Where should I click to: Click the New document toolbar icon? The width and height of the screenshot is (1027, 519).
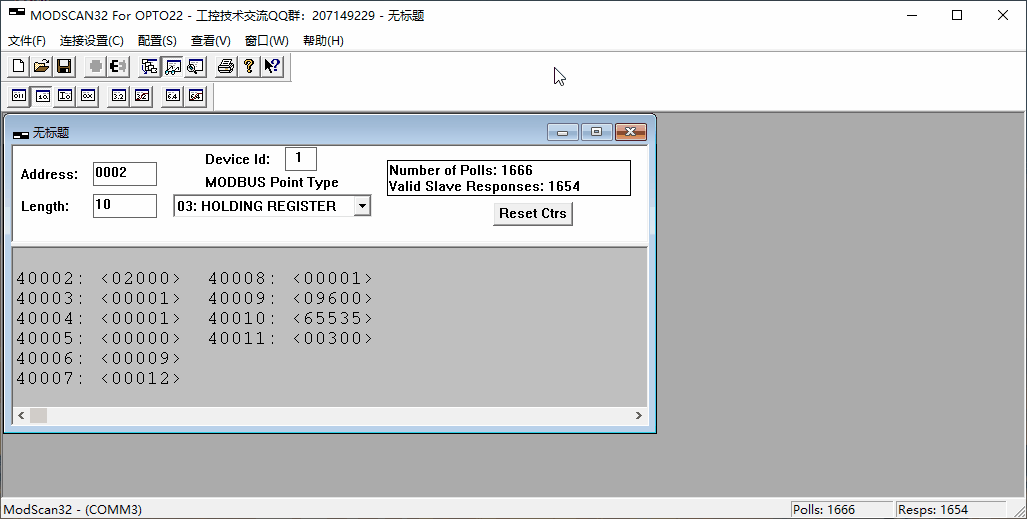(18, 67)
